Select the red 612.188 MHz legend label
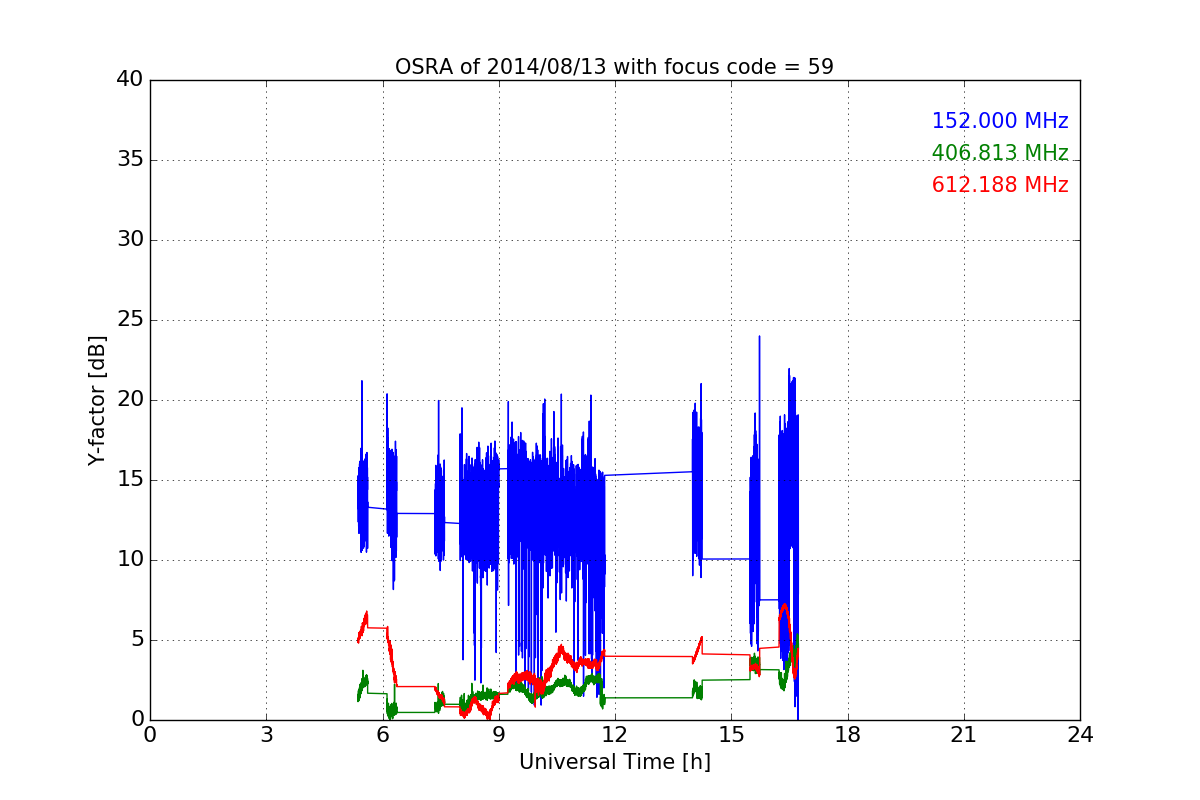Image resolution: width=1200 pixels, height=800 pixels. click(x=1000, y=185)
